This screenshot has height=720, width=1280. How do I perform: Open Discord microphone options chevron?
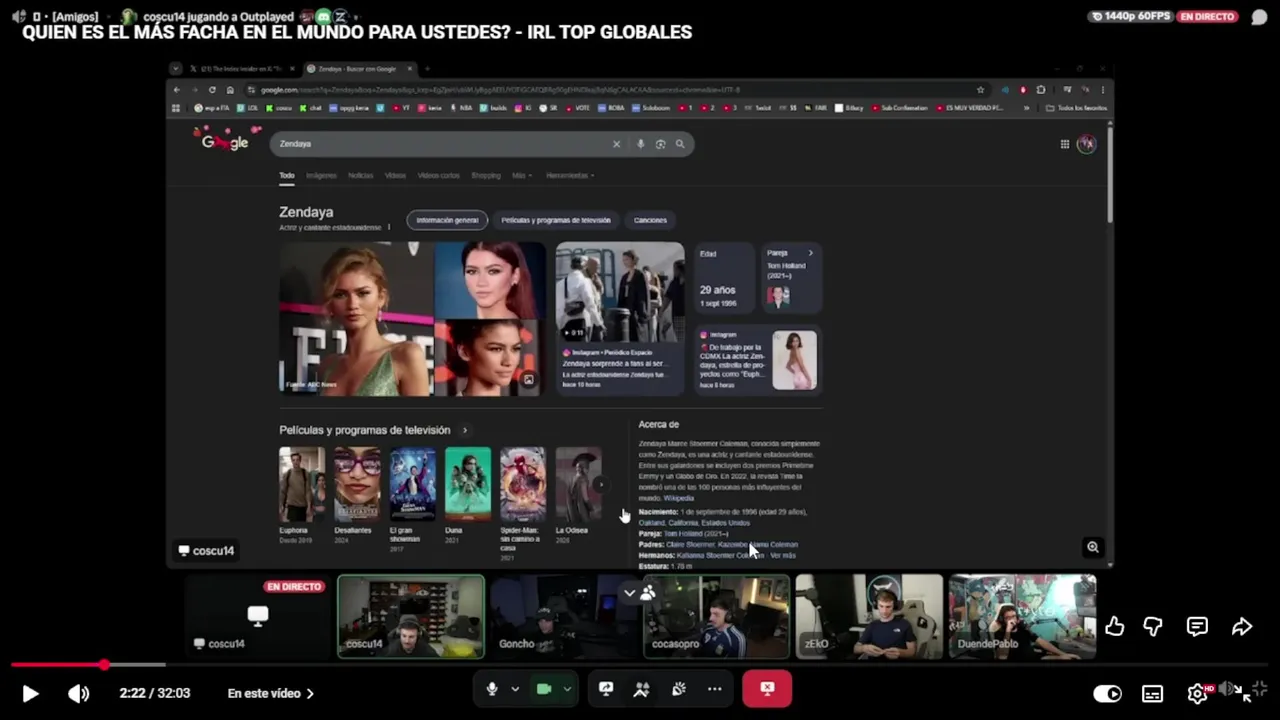click(515, 688)
